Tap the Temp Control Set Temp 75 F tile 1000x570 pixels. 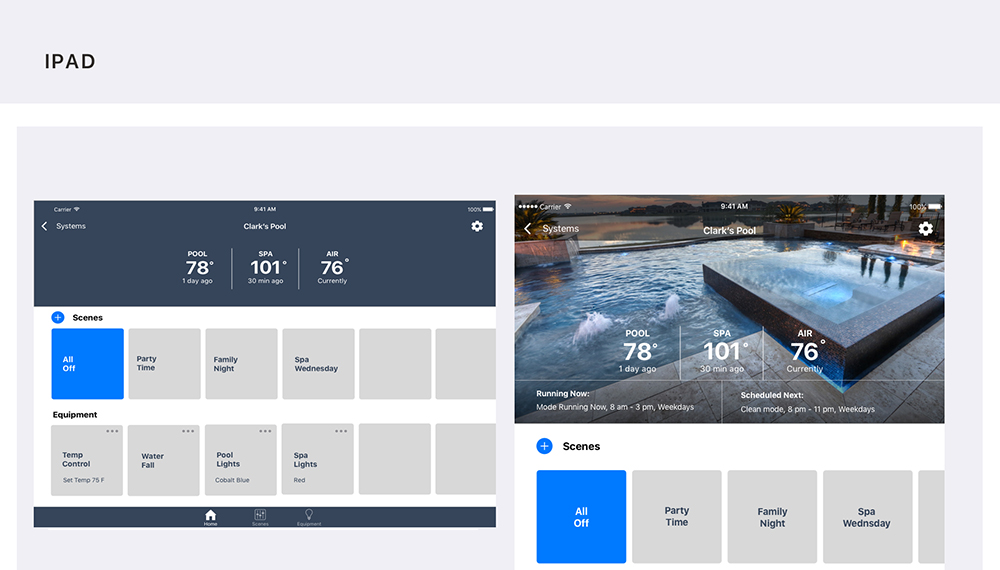click(87, 460)
